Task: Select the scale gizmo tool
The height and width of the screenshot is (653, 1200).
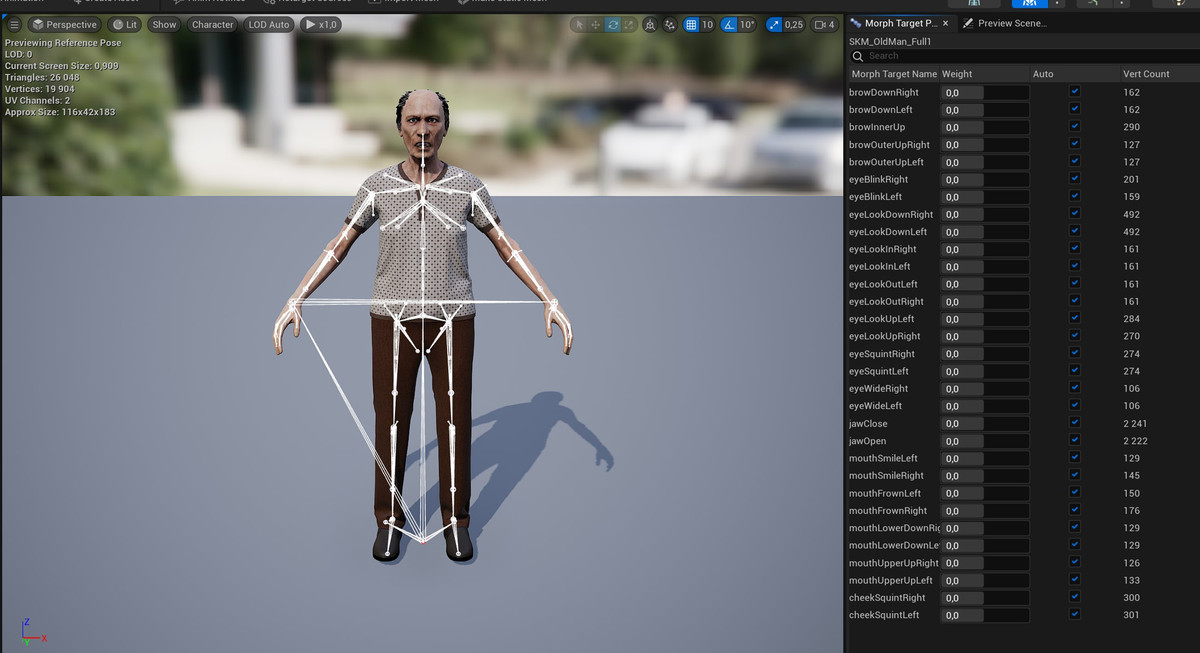Action: tap(629, 24)
